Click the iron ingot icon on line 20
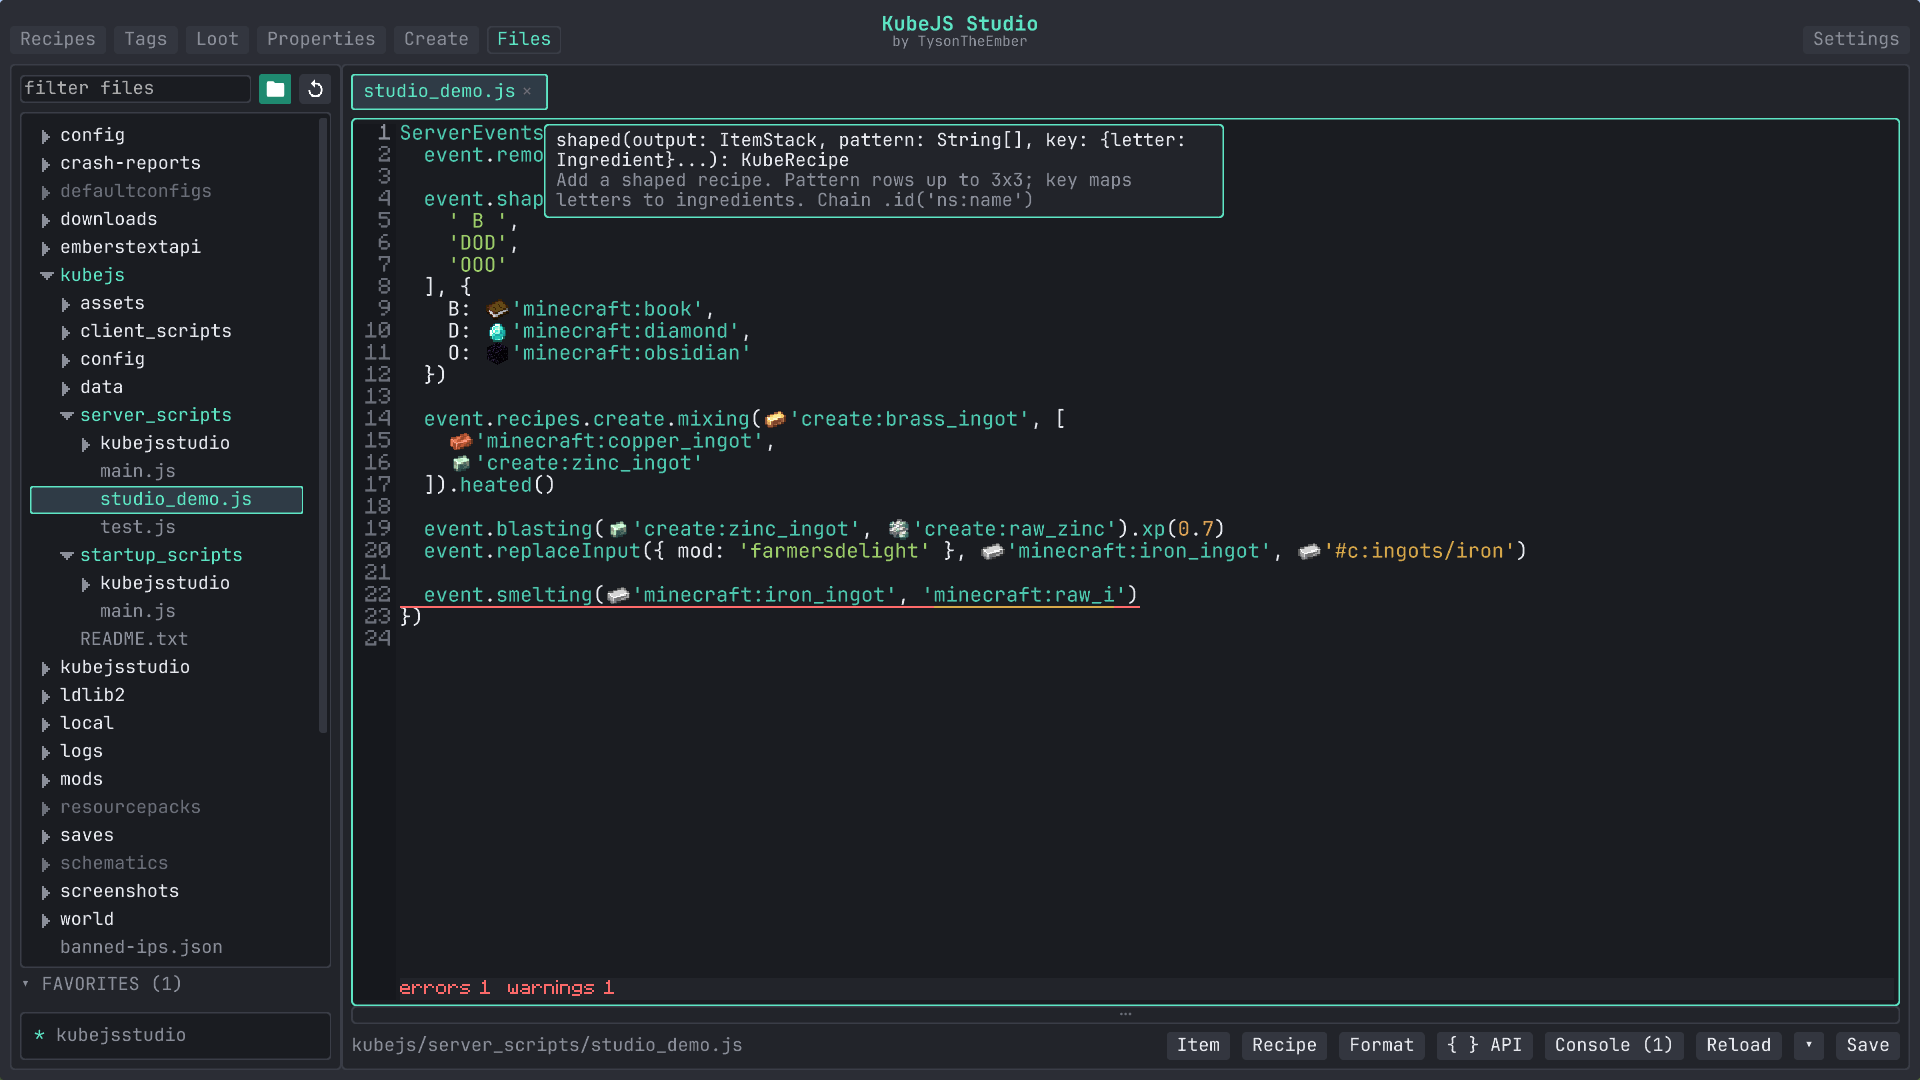Image resolution: width=1920 pixels, height=1080 pixels. [993, 551]
